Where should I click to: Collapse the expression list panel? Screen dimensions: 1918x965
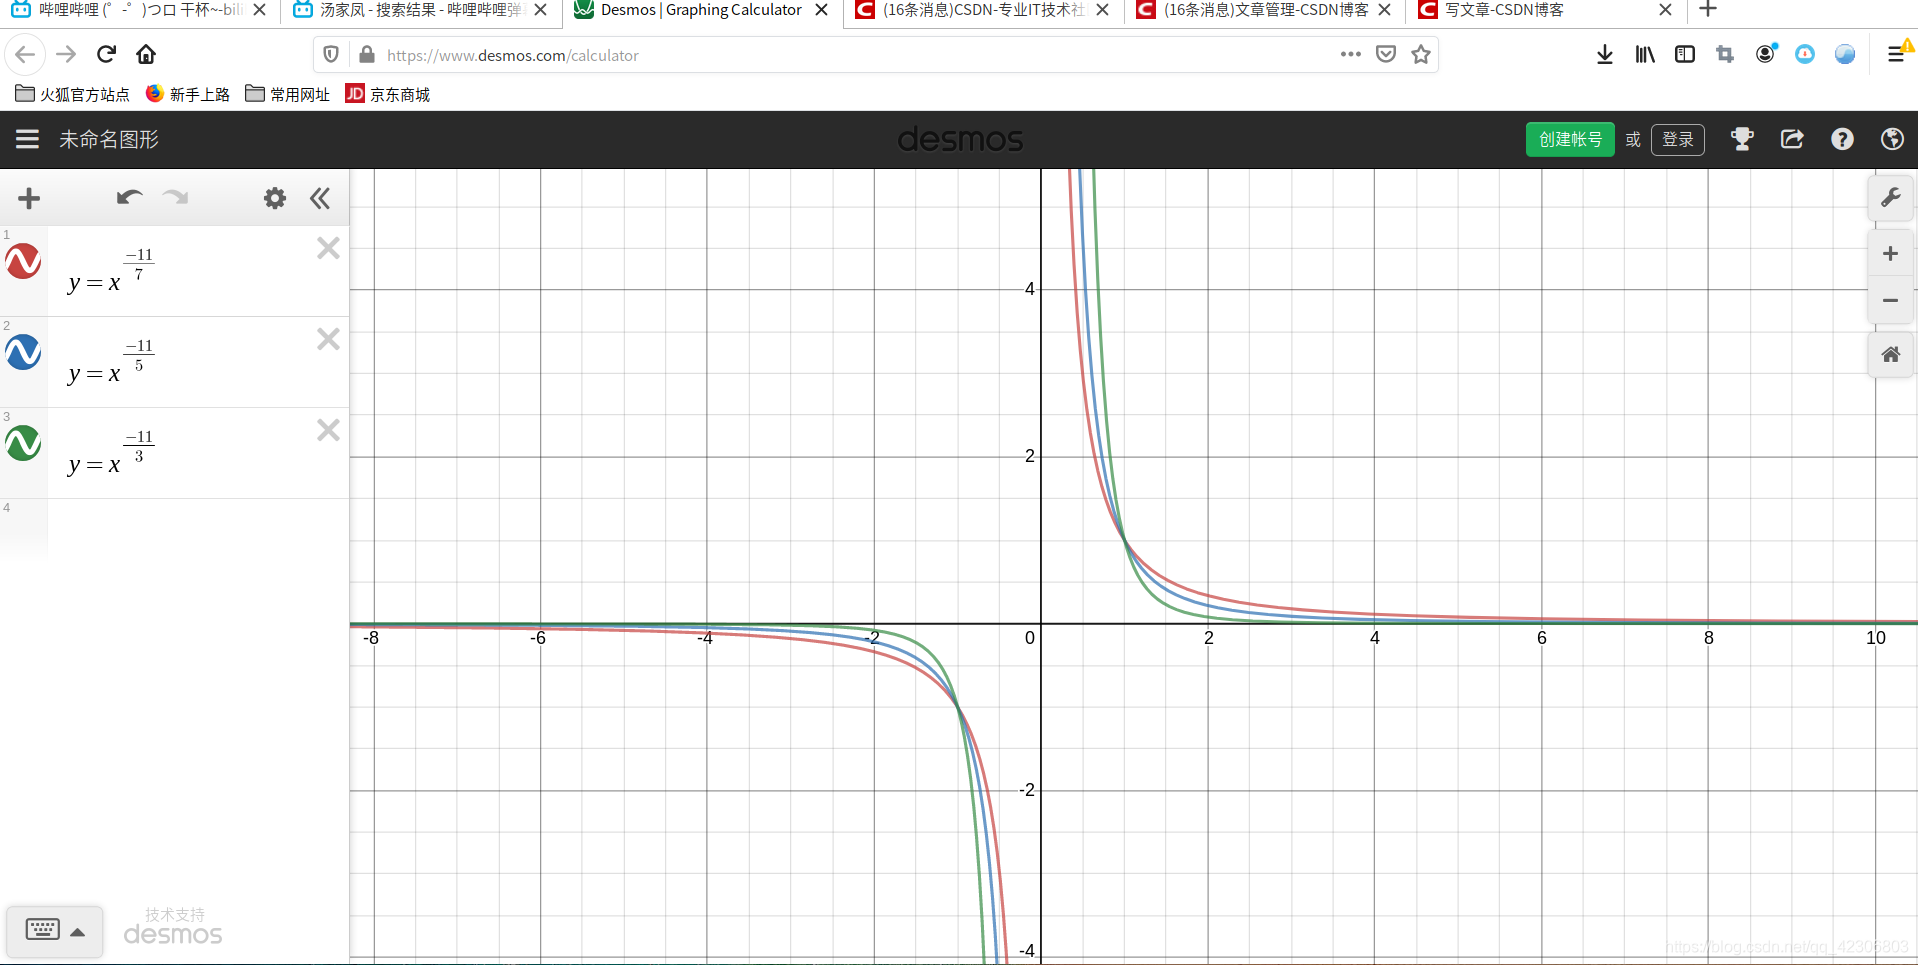pyautogui.click(x=320, y=198)
